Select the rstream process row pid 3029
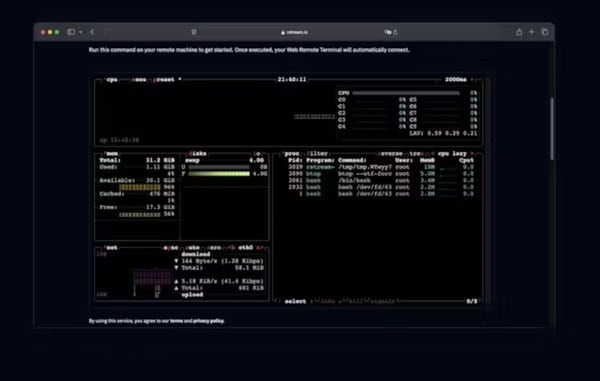600x381 pixels. (381, 167)
